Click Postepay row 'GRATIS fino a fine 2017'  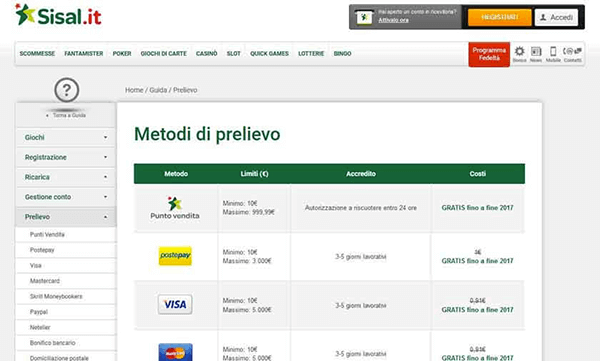pos(478,261)
